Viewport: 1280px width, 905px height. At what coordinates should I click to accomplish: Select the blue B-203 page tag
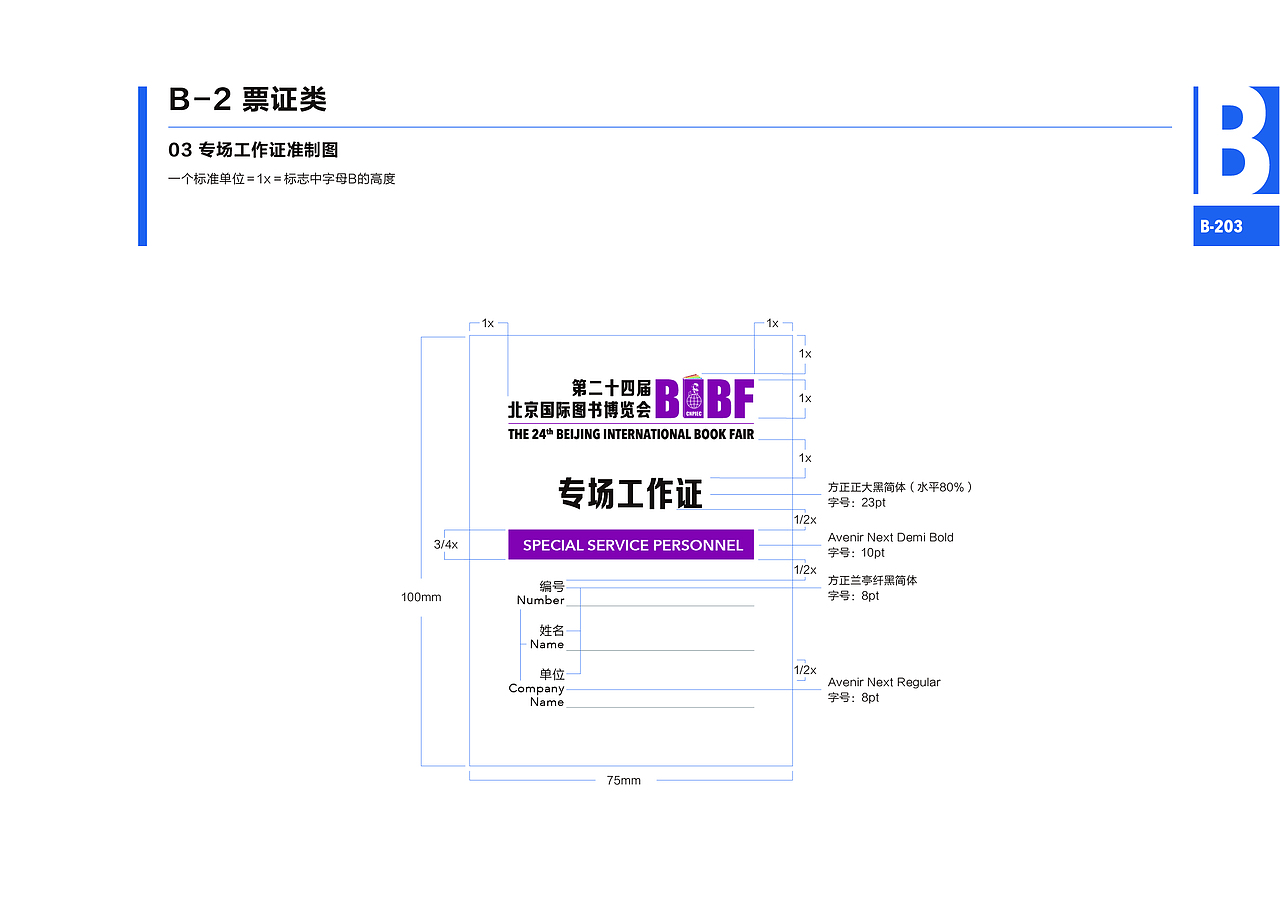coord(1236,226)
